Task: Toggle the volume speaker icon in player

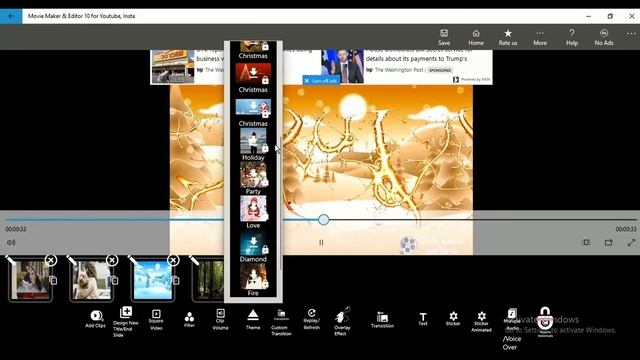Action: click(x=11, y=242)
